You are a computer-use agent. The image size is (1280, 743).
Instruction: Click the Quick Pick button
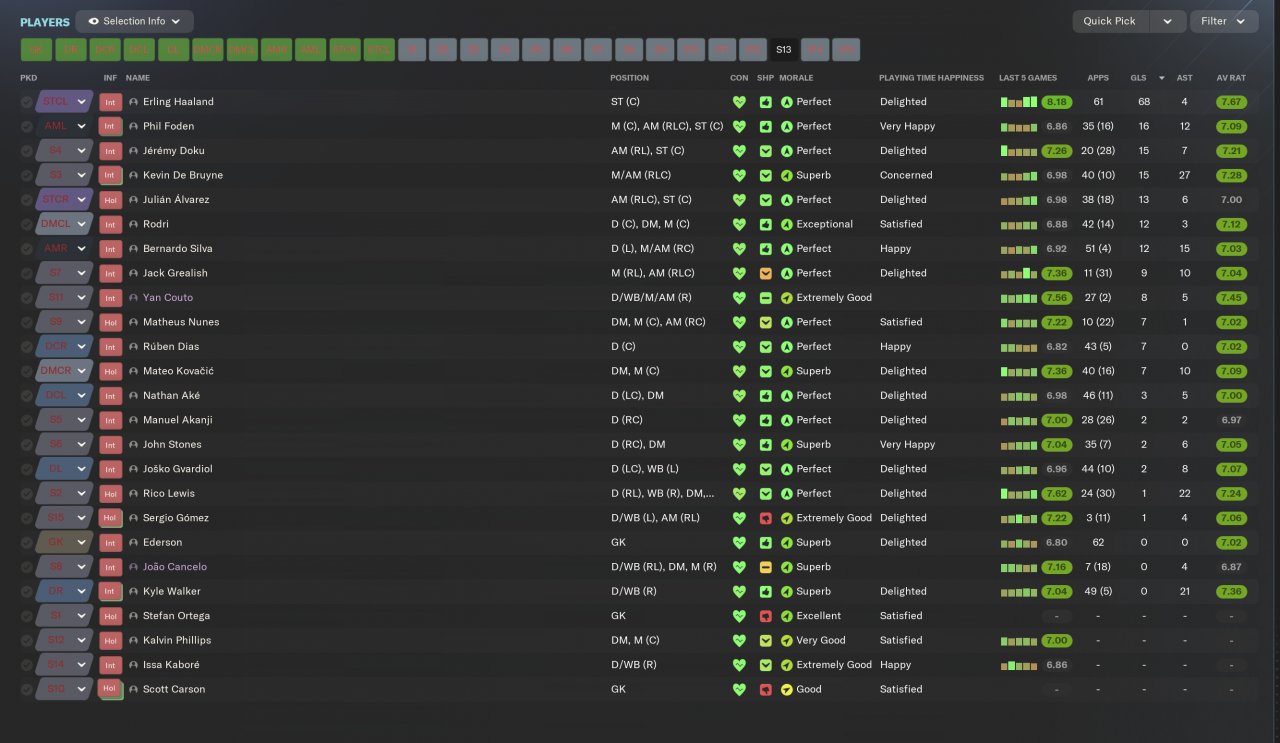tap(1111, 21)
